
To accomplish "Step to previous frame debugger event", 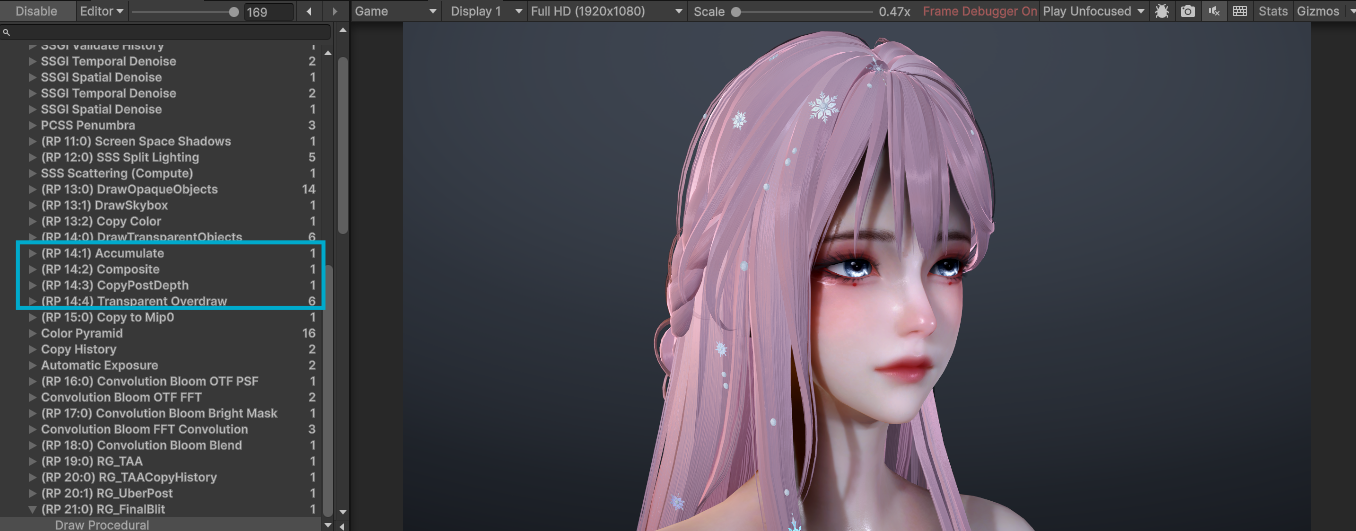I will click(x=309, y=12).
